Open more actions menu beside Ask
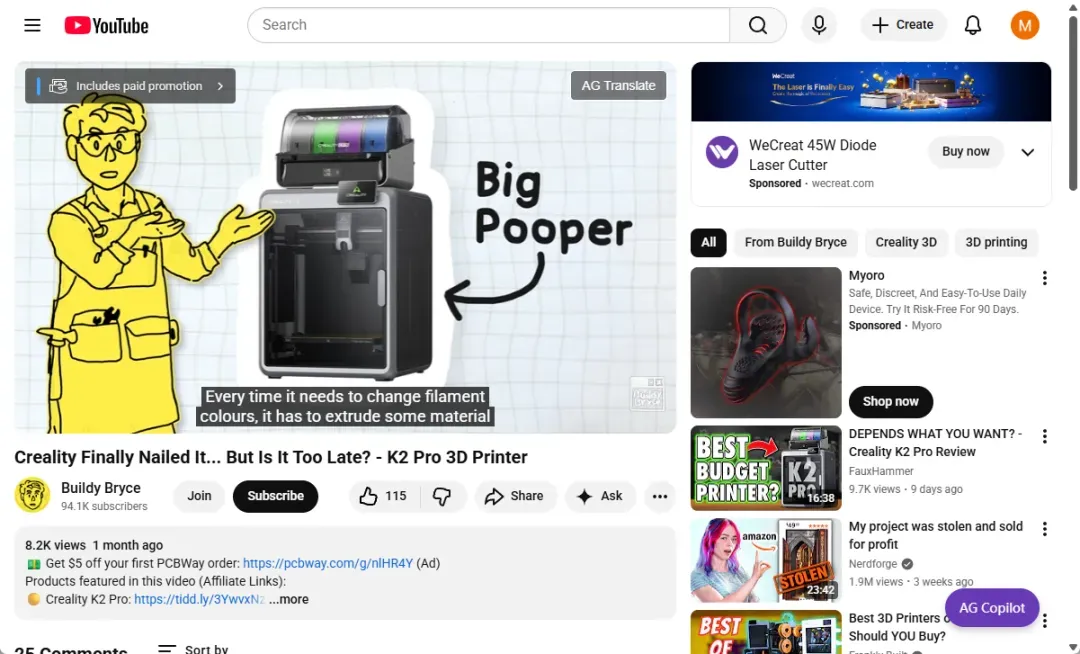Image resolution: width=1080 pixels, height=654 pixels. click(x=660, y=496)
